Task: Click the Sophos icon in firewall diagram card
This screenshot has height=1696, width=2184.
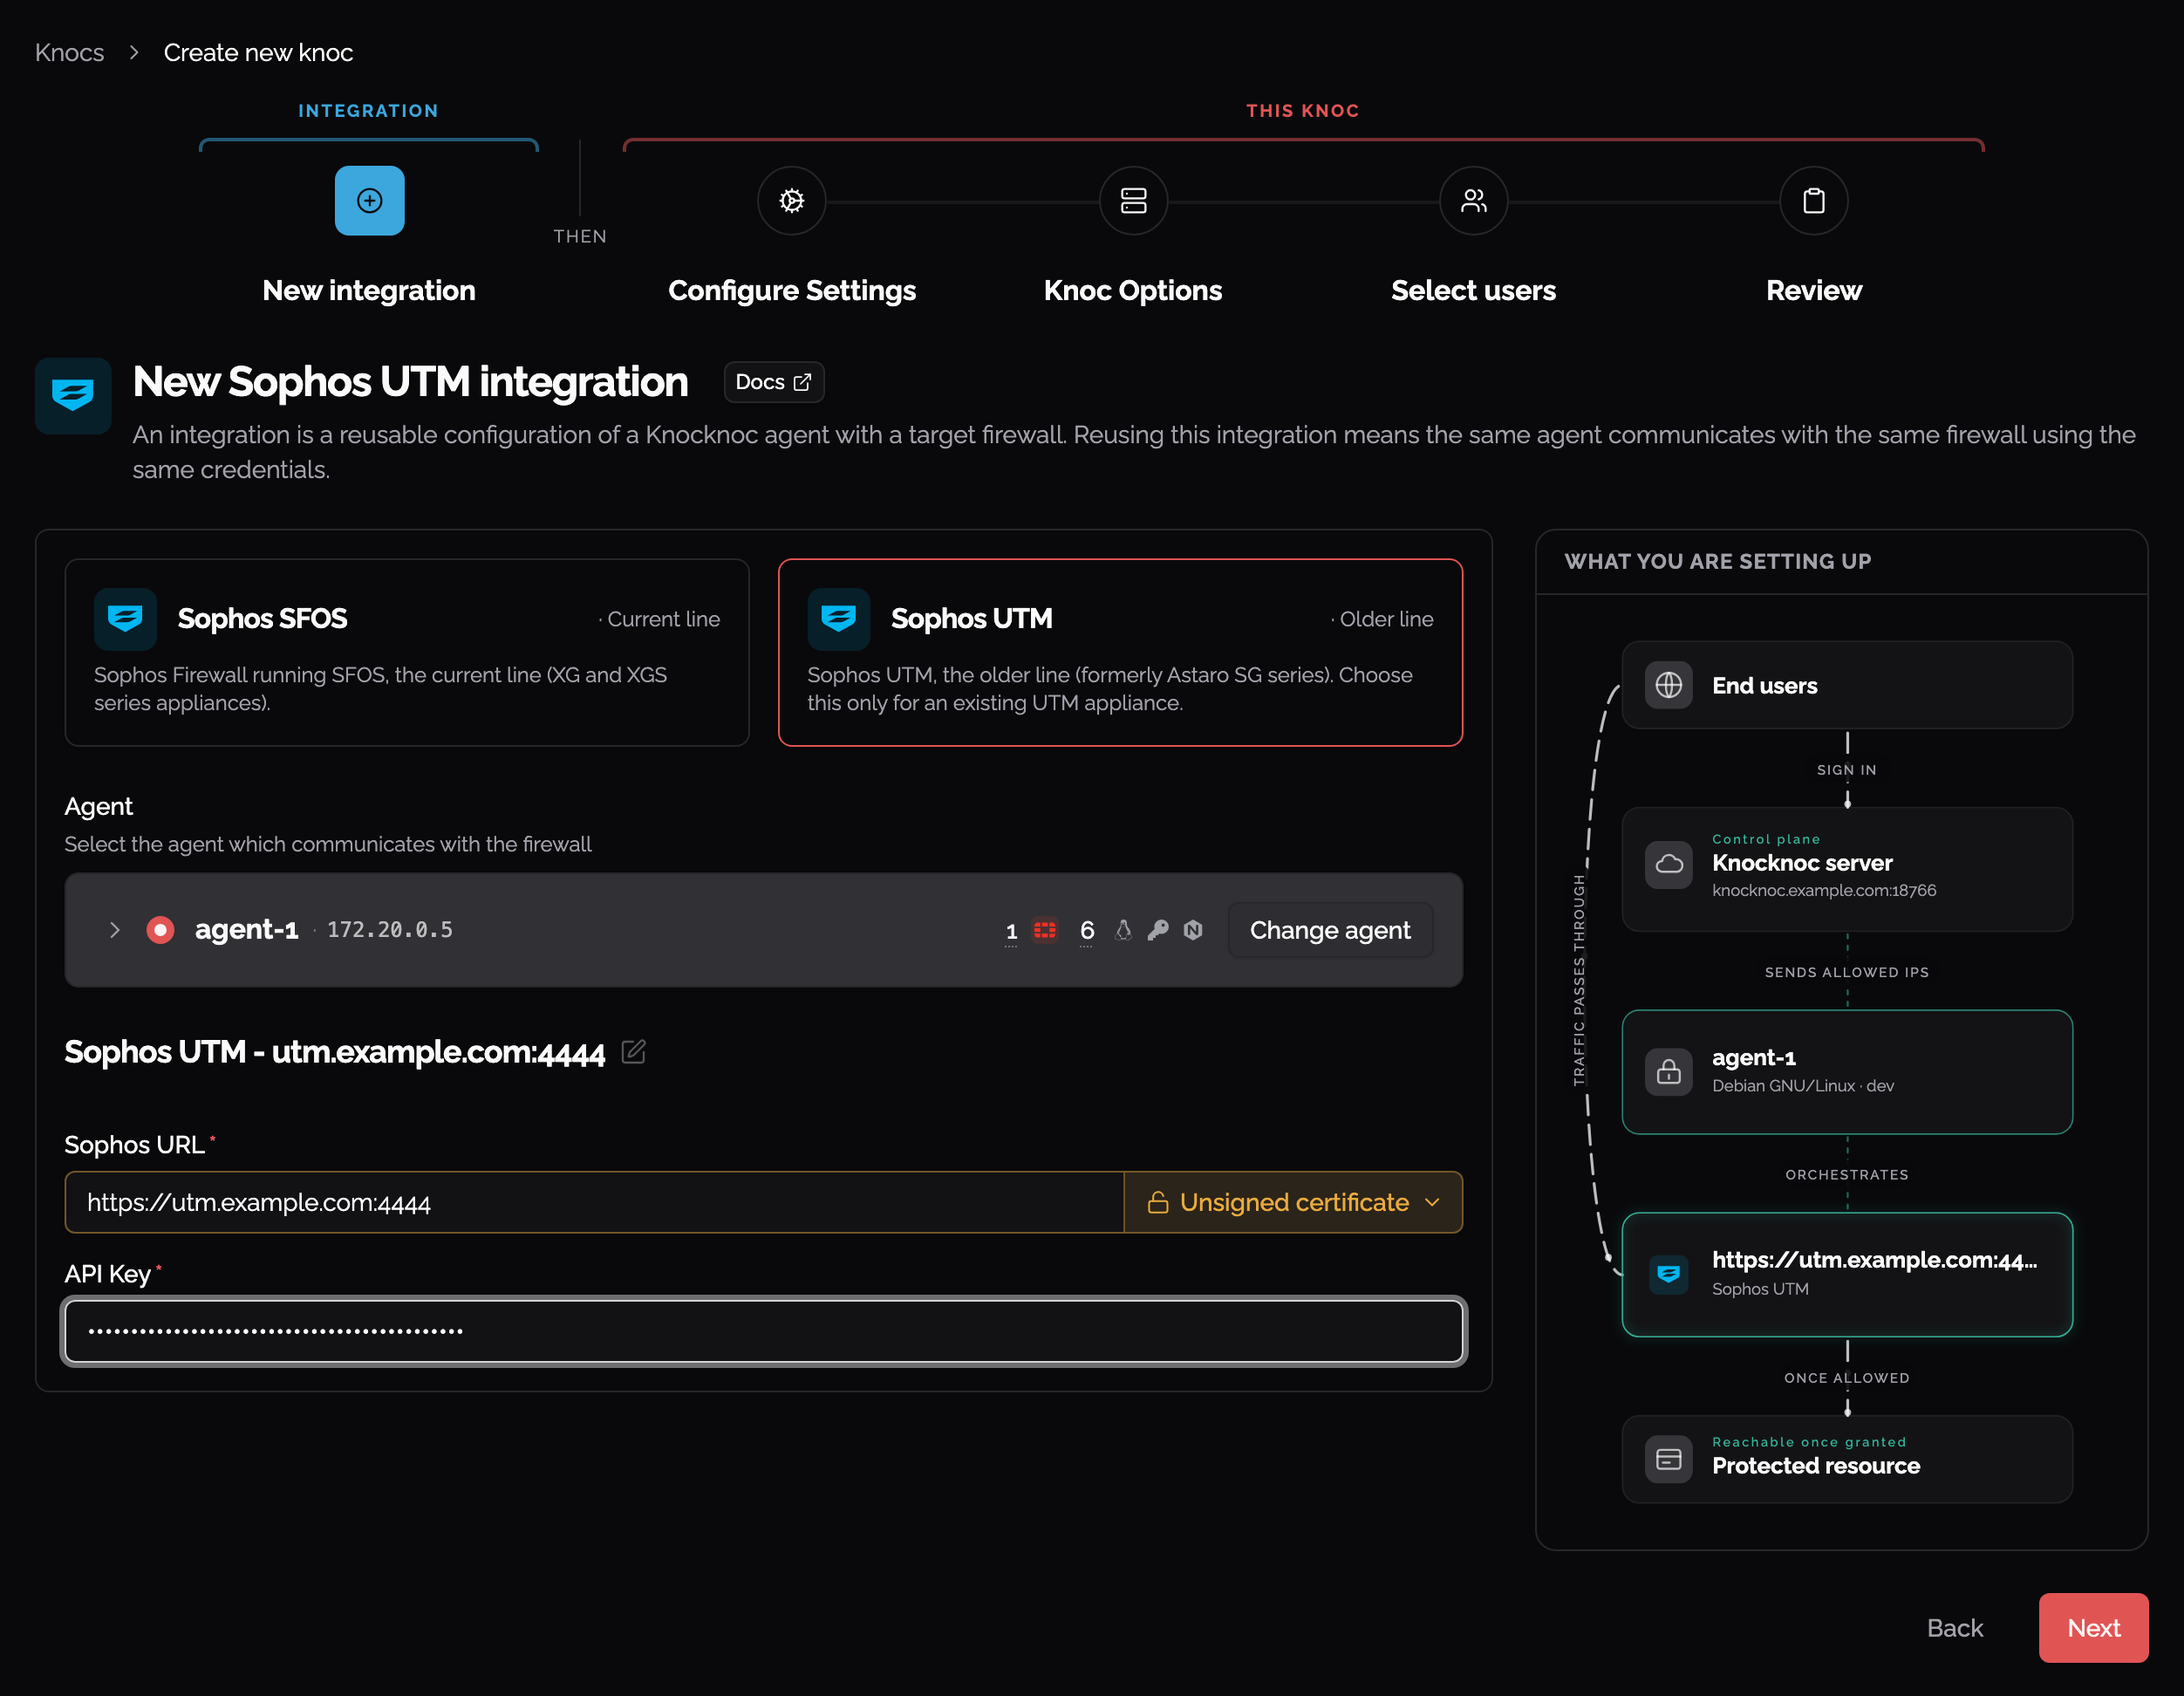Action: coord(1668,1274)
